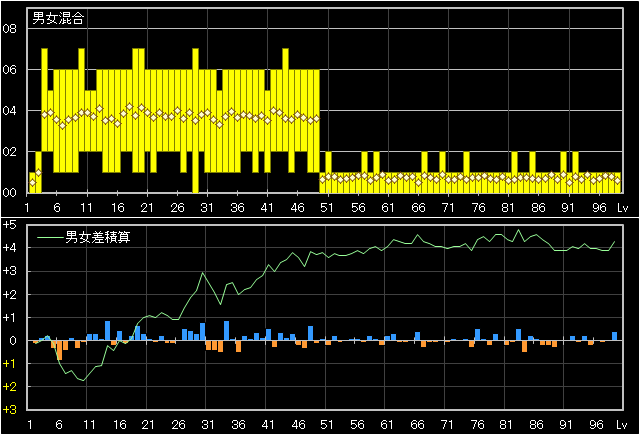The image size is (640, 435).
Task: Select level 61 tick under 男女混合 chart
Action: (x=387, y=208)
